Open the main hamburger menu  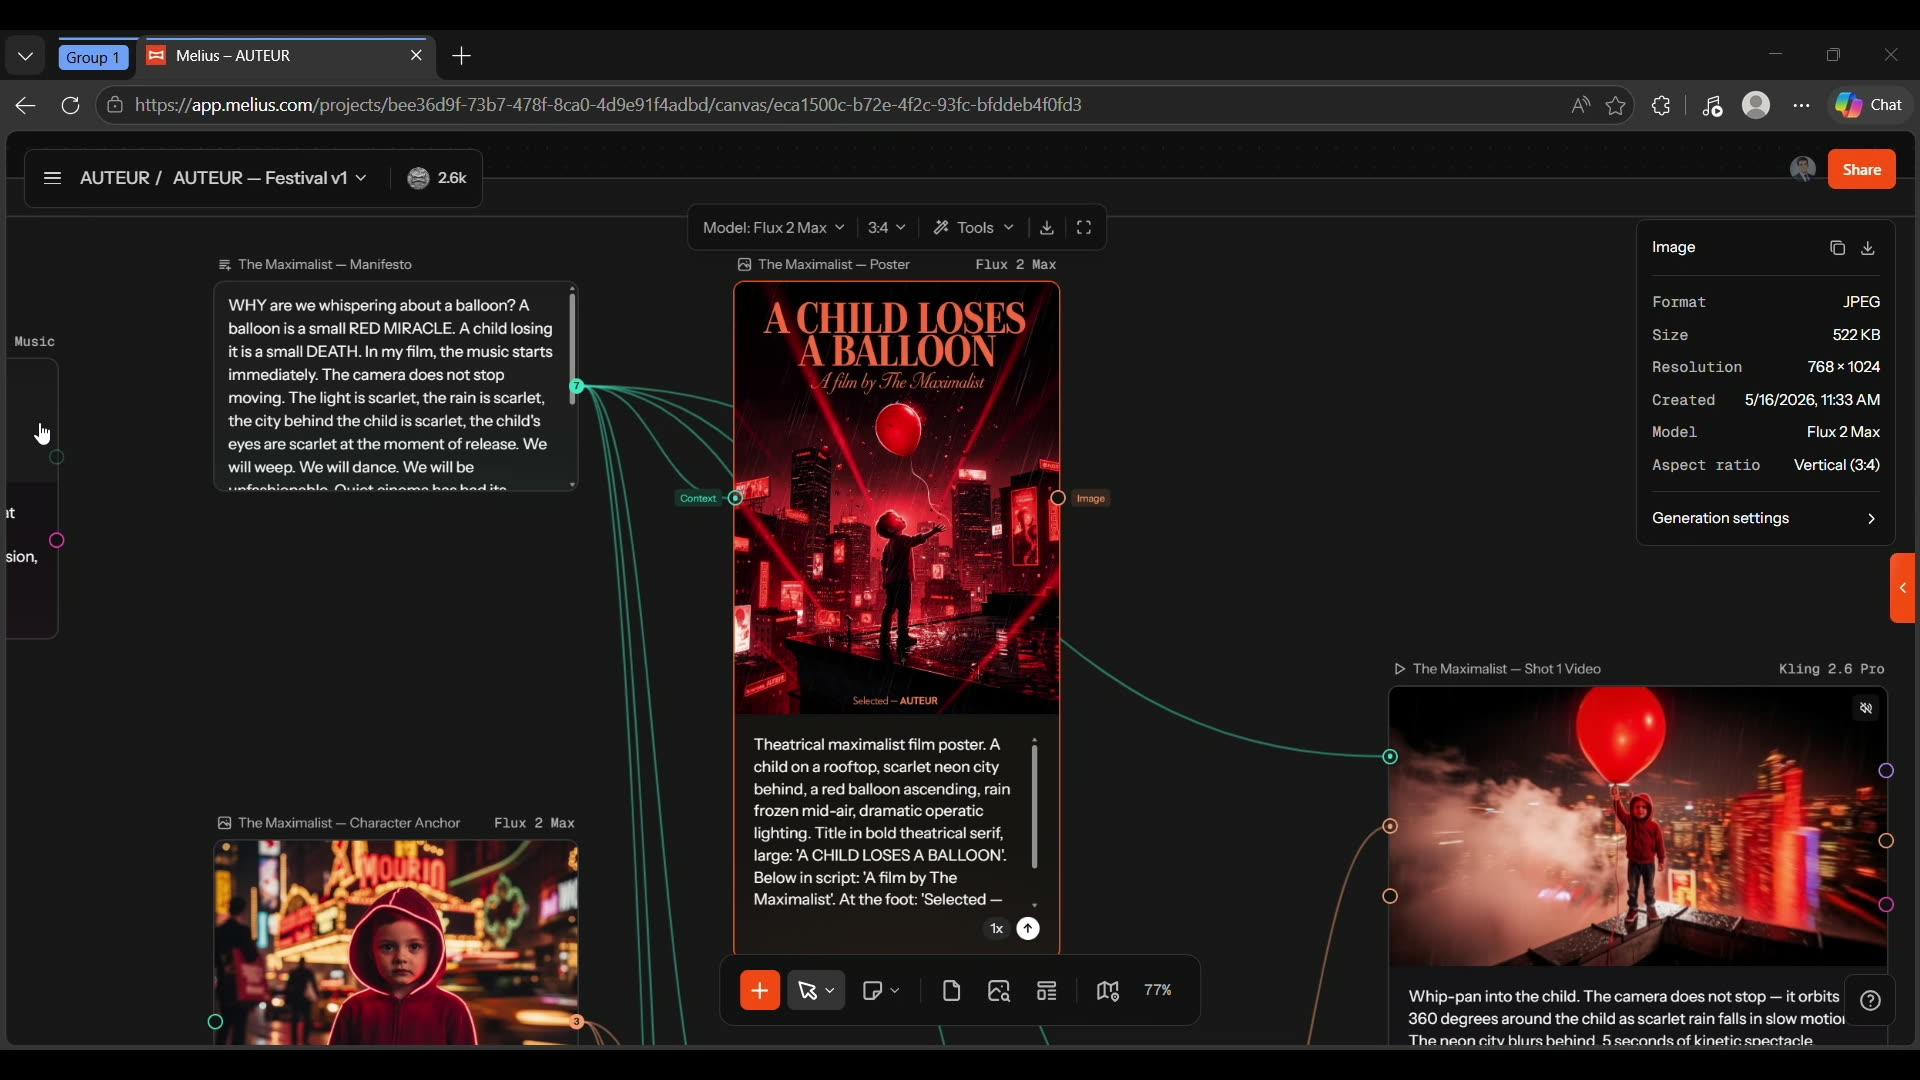pyautogui.click(x=52, y=178)
